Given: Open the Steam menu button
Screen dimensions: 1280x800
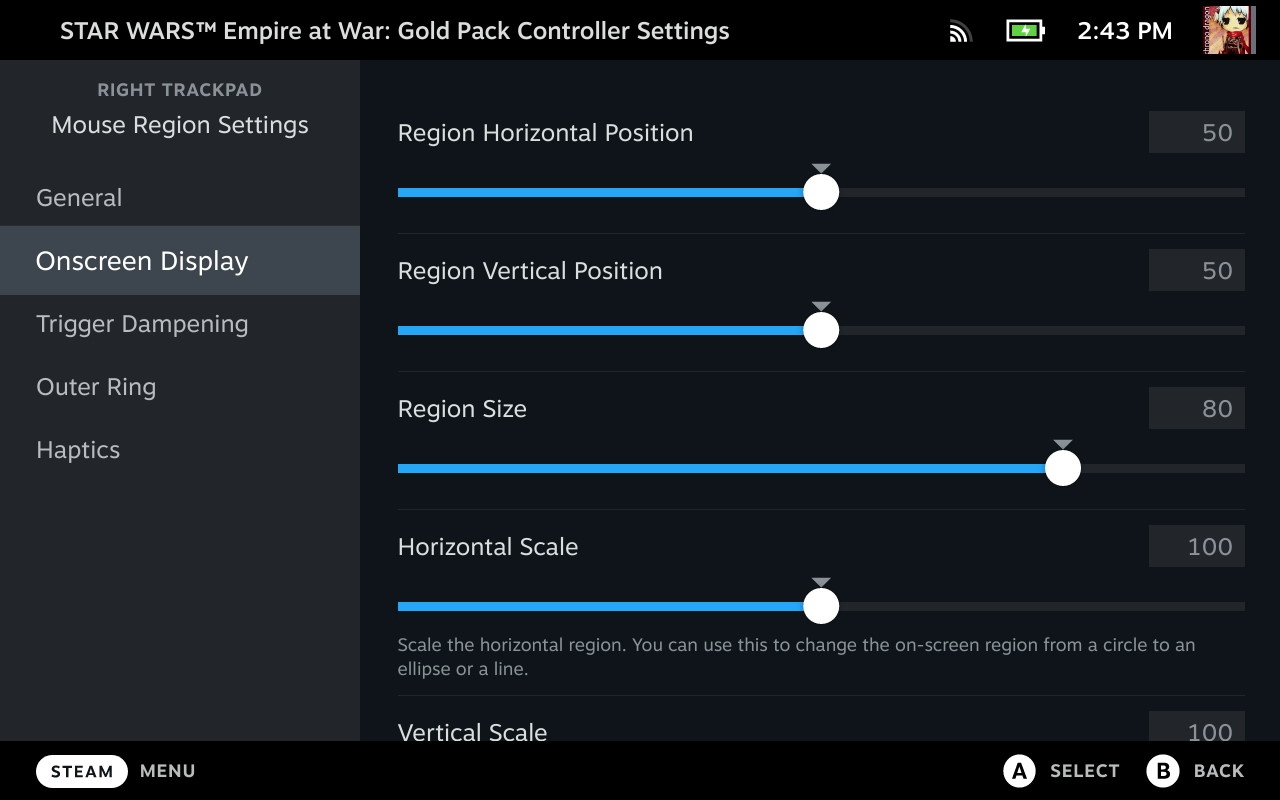Looking at the screenshot, I should coord(82,771).
